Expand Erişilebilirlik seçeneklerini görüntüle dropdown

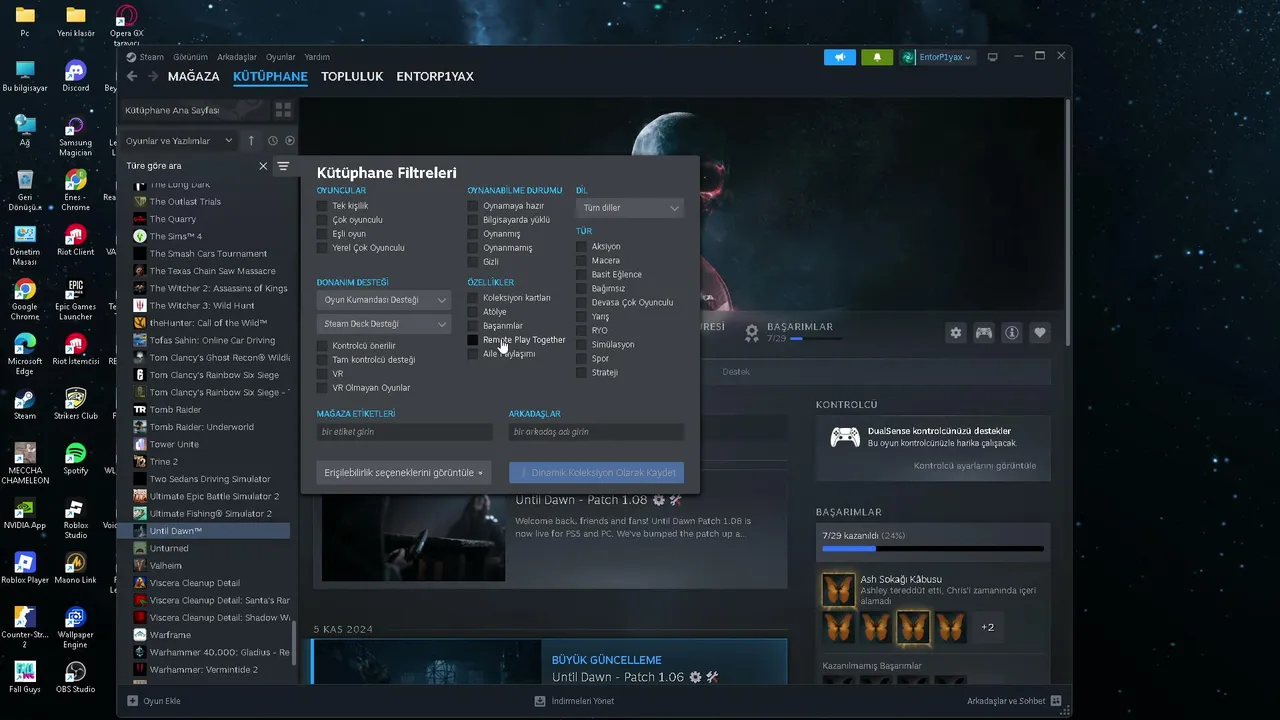point(404,473)
